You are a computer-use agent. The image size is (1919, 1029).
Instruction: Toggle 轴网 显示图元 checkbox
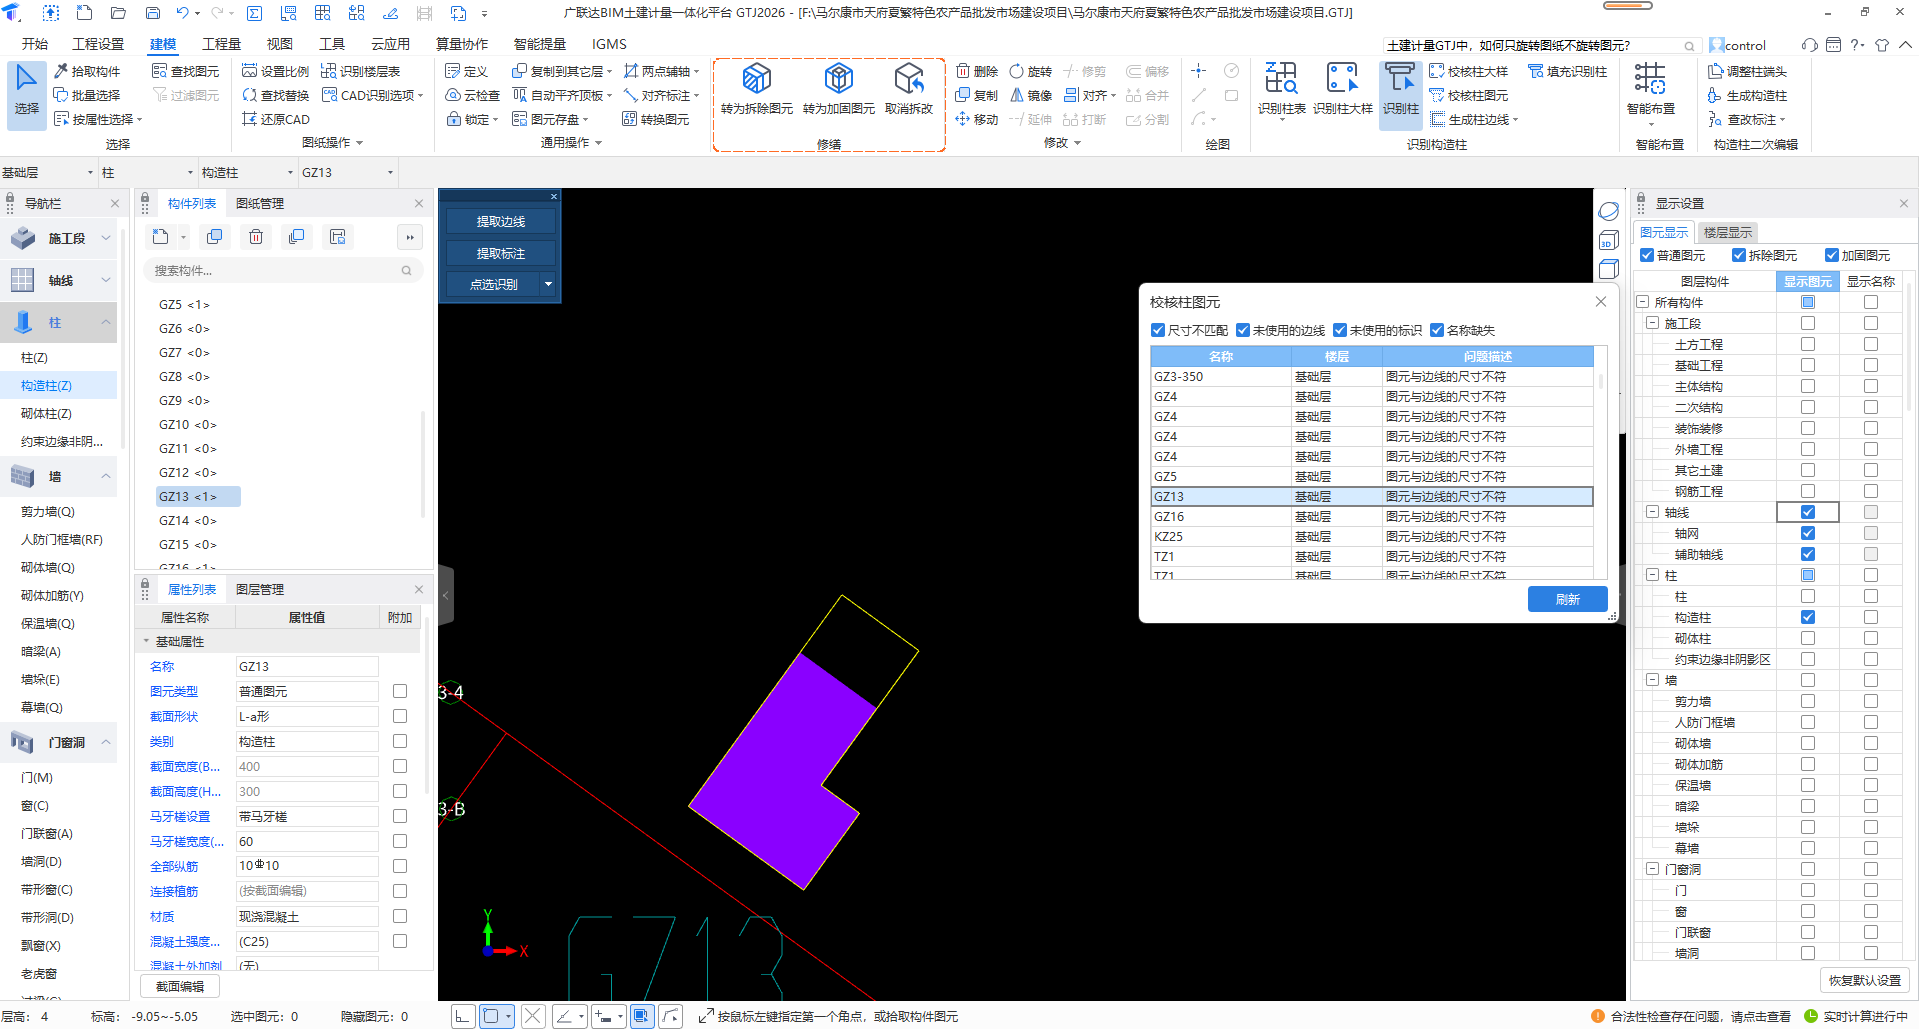click(1808, 533)
